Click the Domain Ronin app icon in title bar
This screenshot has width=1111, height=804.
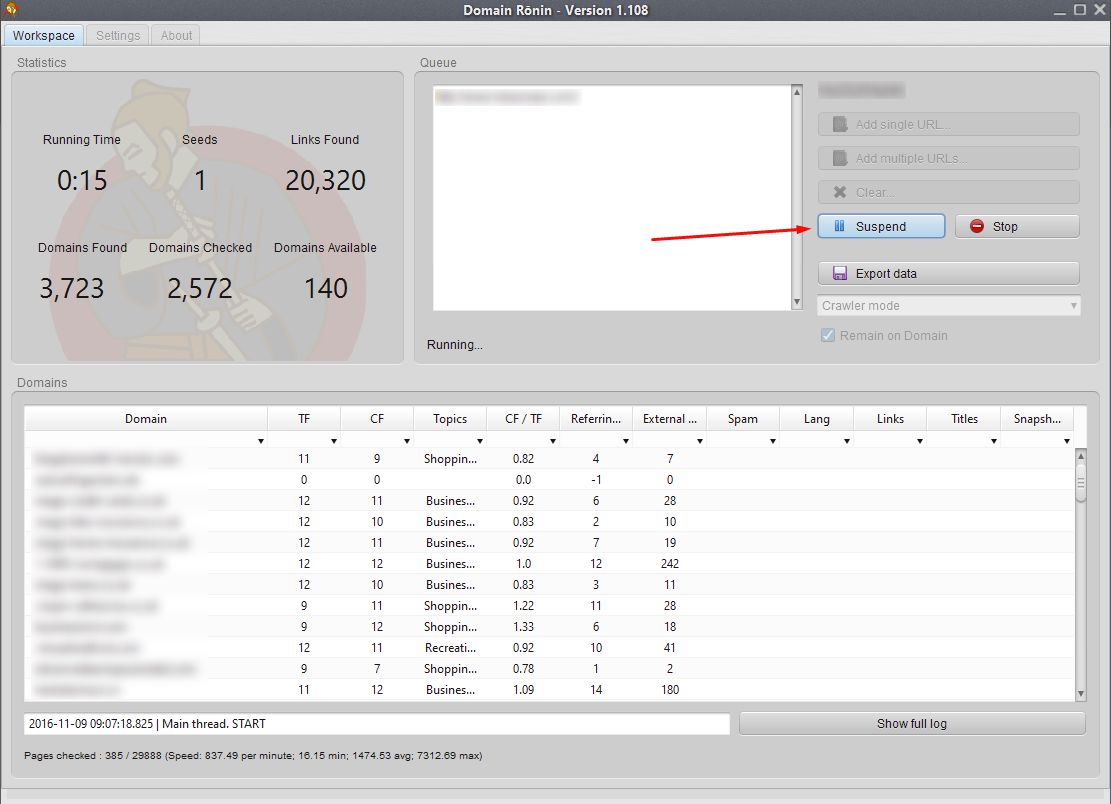(x=10, y=9)
